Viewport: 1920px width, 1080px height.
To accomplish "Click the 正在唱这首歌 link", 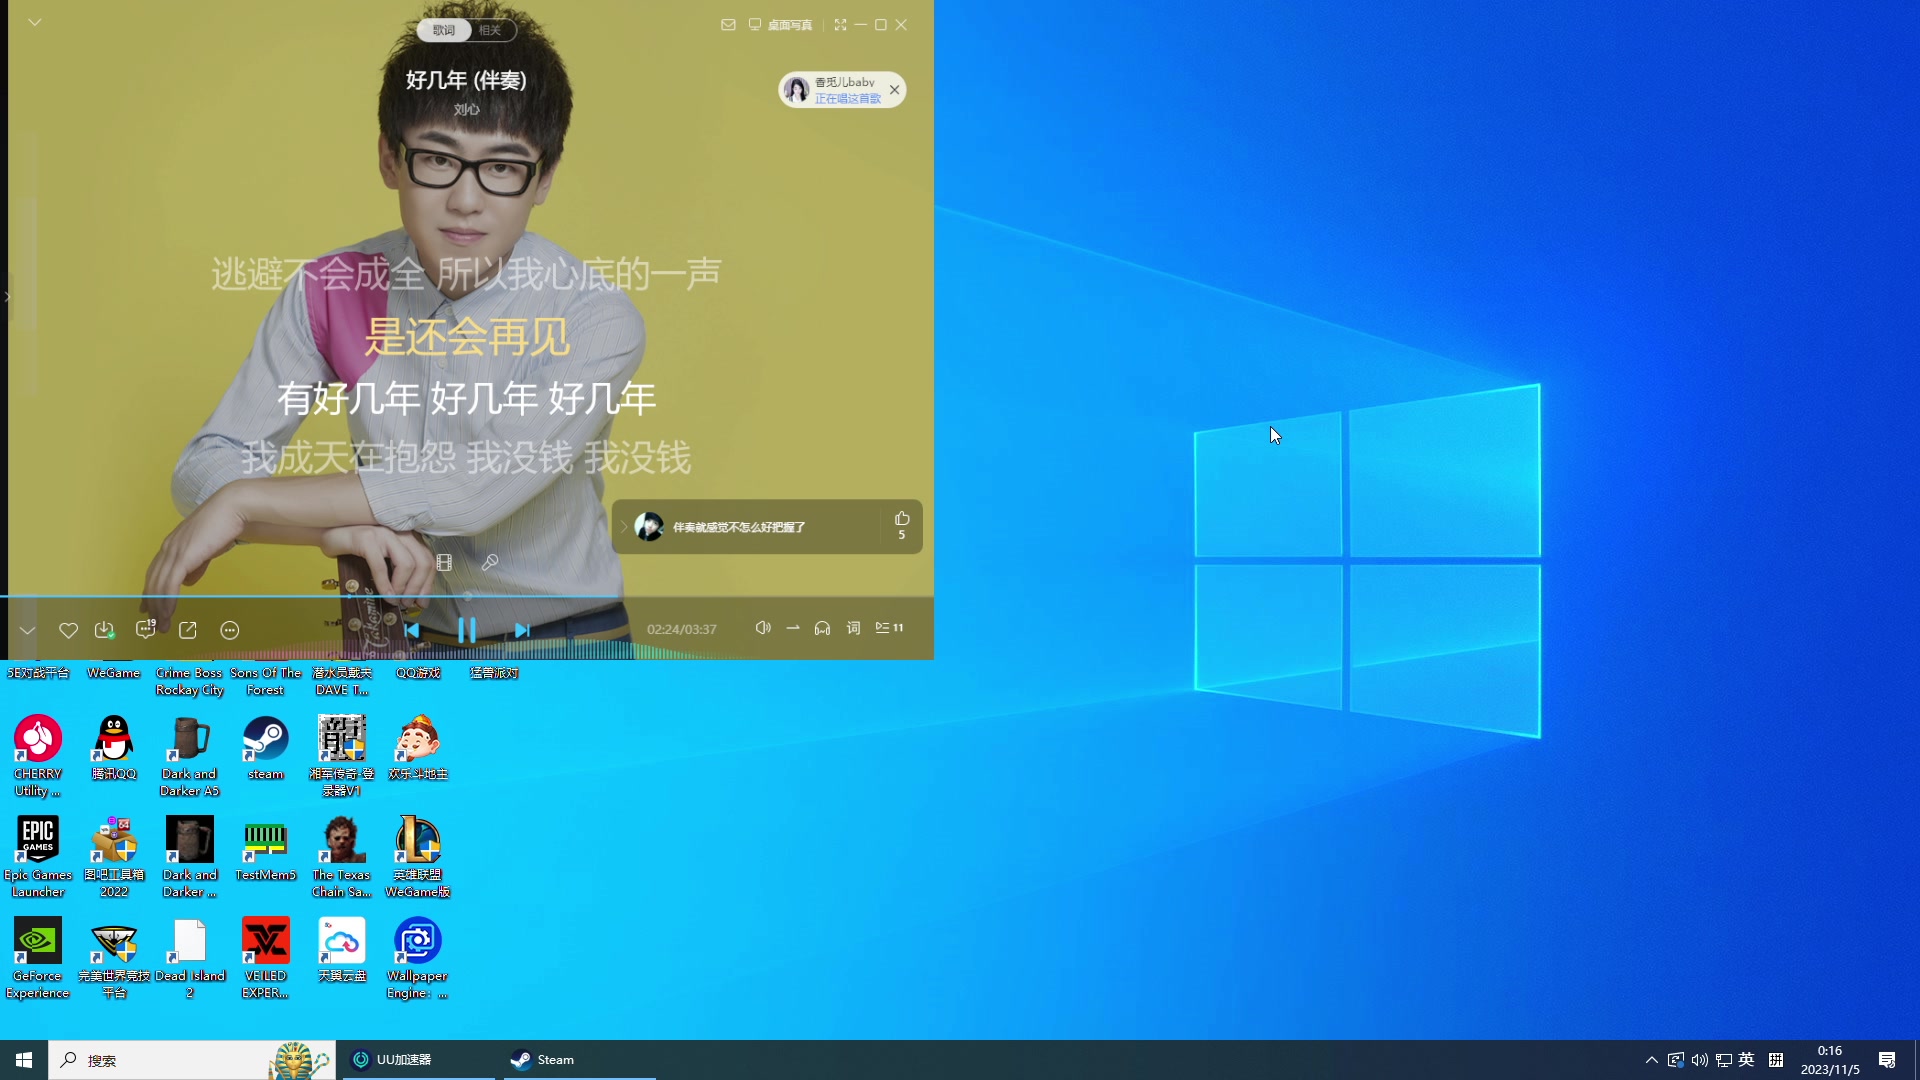I will pyautogui.click(x=847, y=99).
